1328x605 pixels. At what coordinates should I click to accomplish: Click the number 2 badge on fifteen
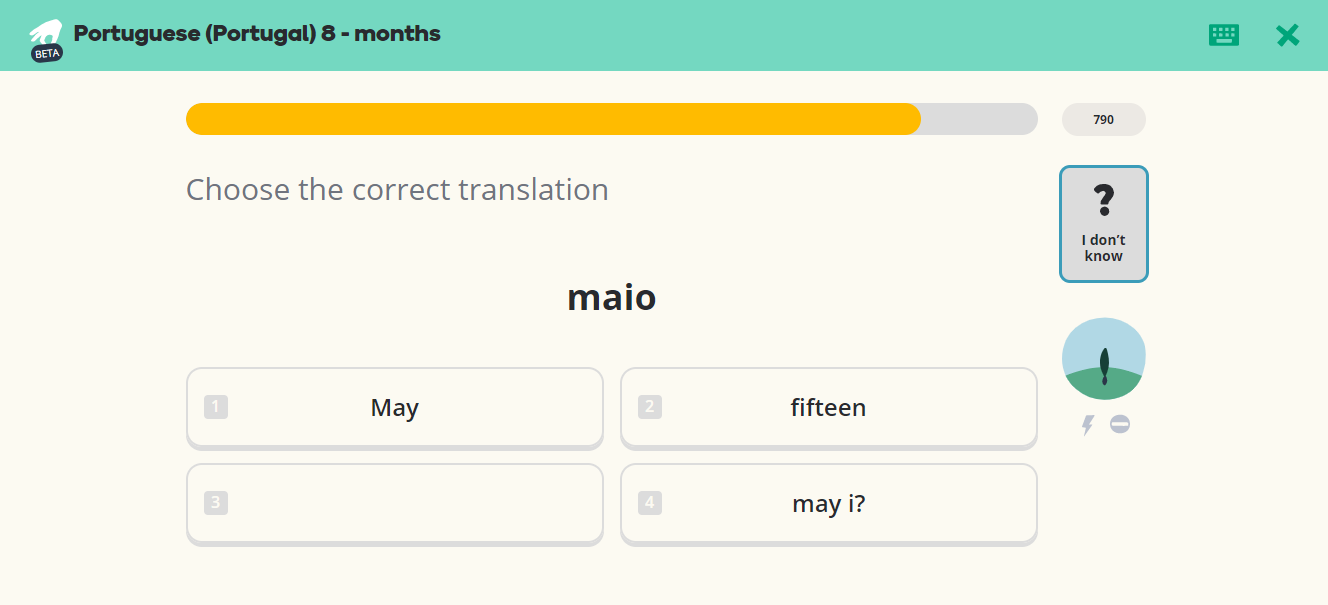tap(650, 407)
